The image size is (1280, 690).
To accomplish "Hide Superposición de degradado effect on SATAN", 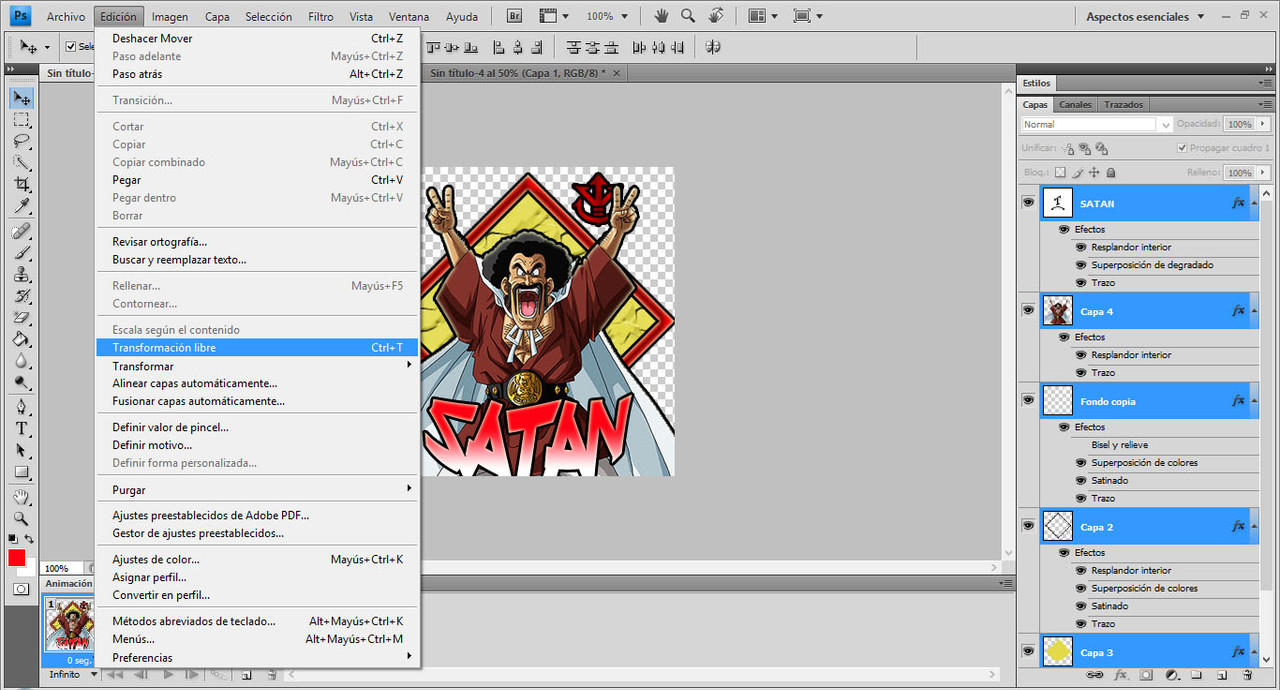I will [x=1081, y=265].
